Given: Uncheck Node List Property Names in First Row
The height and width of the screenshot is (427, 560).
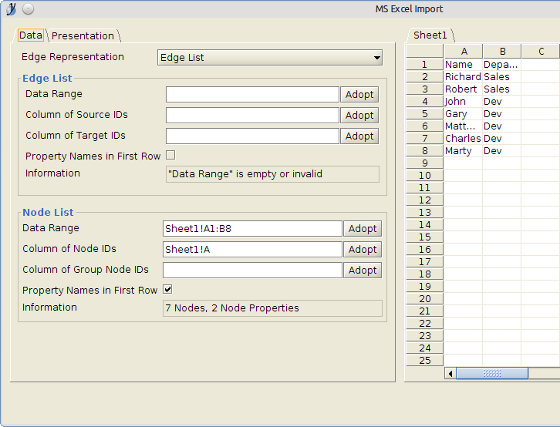Looking at the screenshot, I should [x=168, y=289].
